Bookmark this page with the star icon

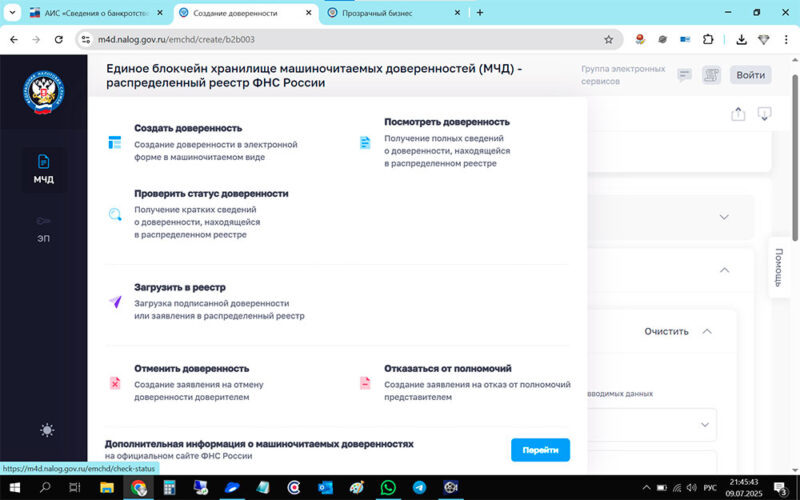(608, 39)
